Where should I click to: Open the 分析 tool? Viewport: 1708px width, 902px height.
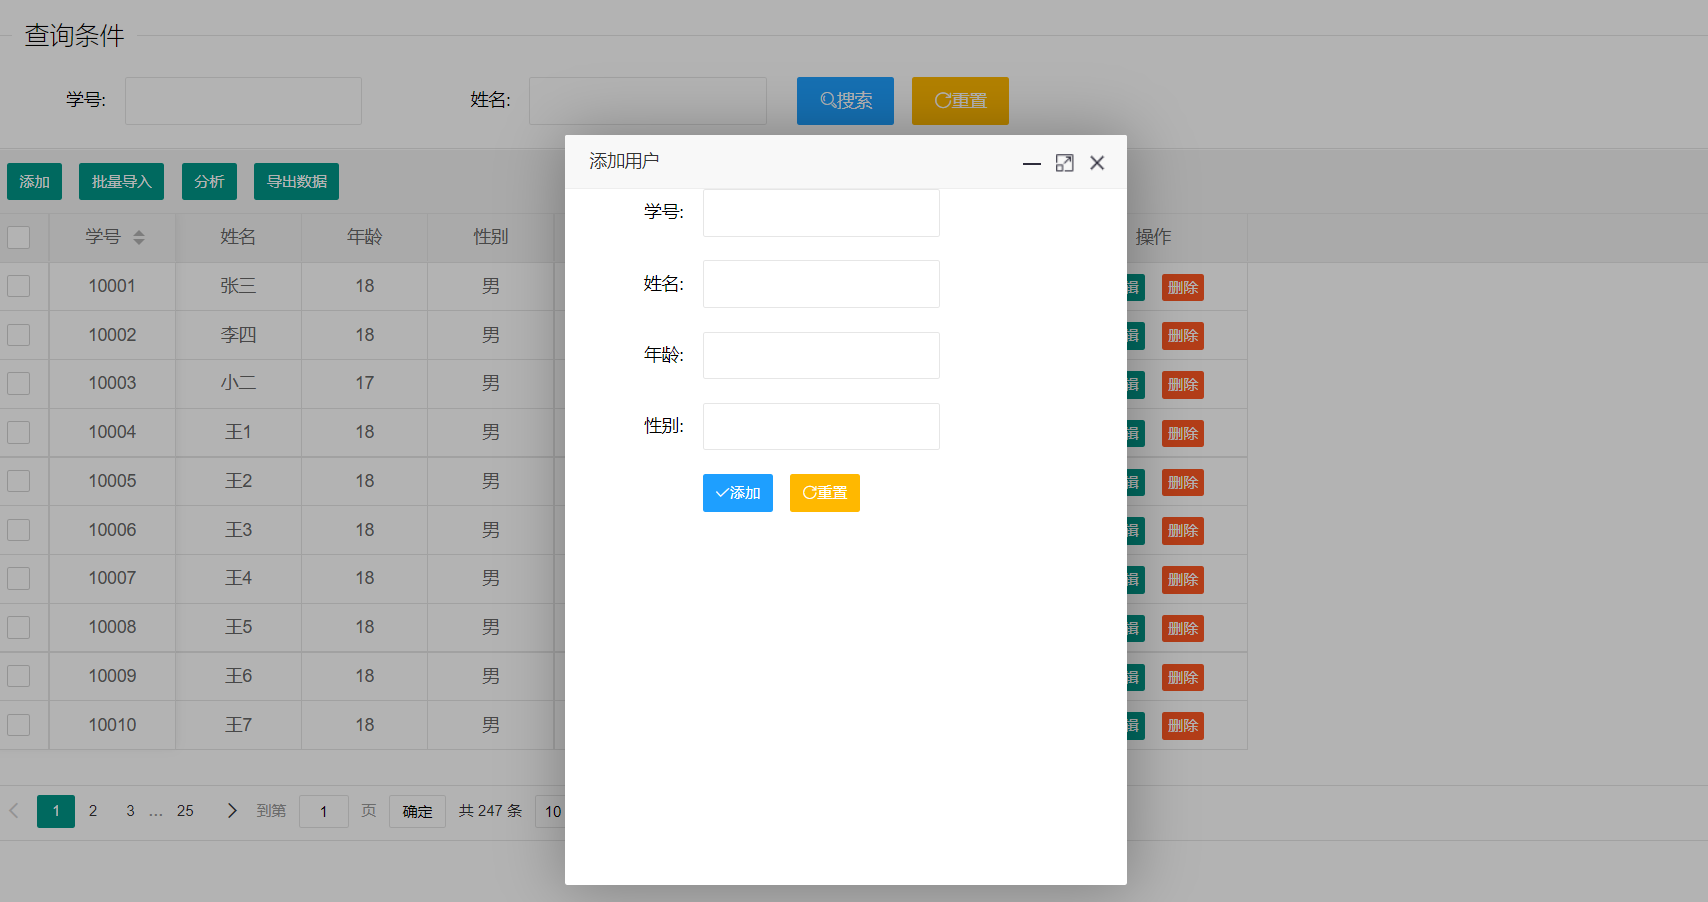[209, 181]
